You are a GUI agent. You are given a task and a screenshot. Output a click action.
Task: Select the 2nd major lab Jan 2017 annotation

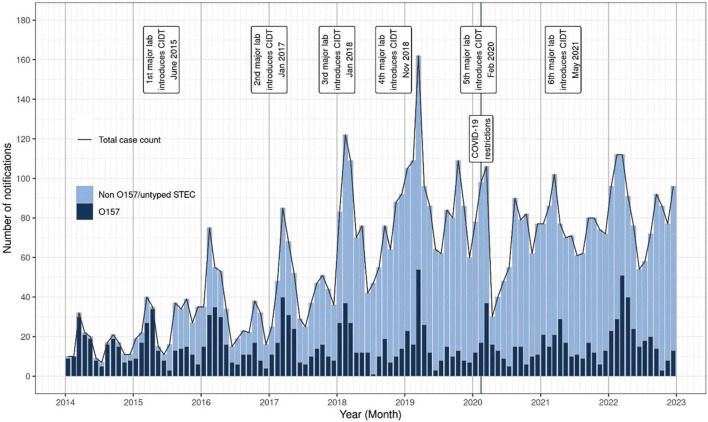click(x=270, y=60)
